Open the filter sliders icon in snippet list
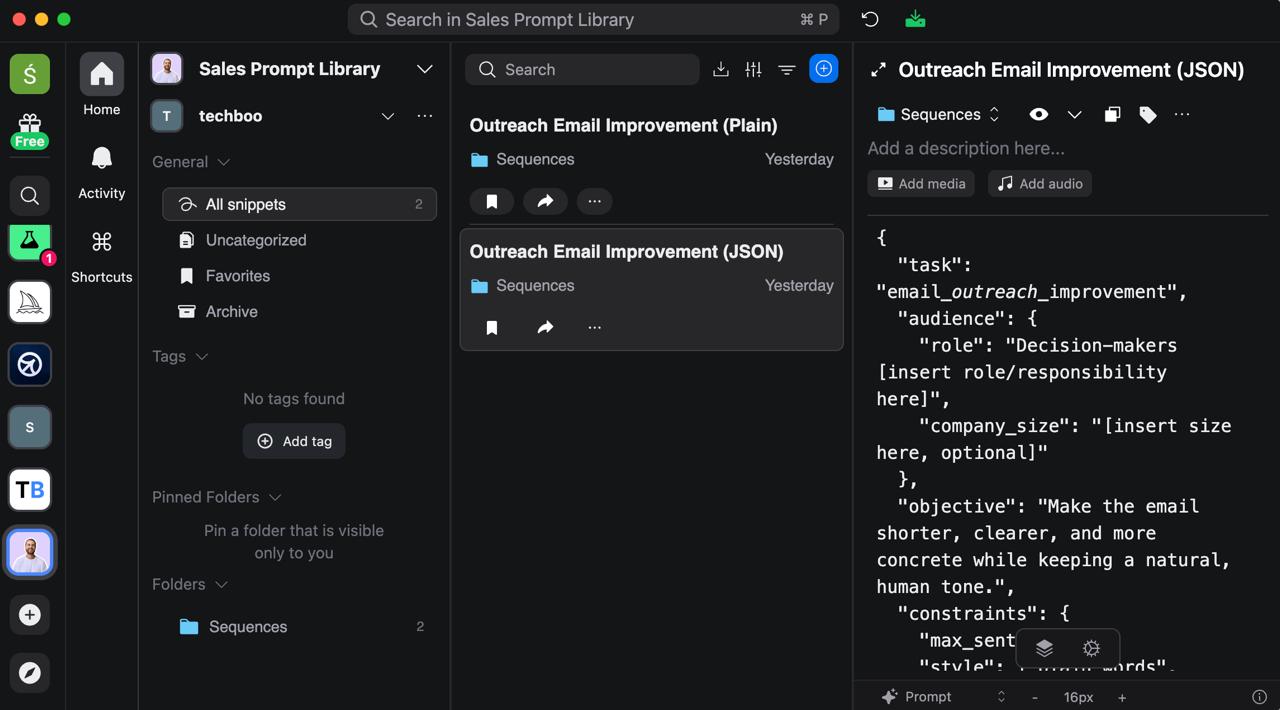The height and width of the screenshot is (710, 1280). point(753,69)
